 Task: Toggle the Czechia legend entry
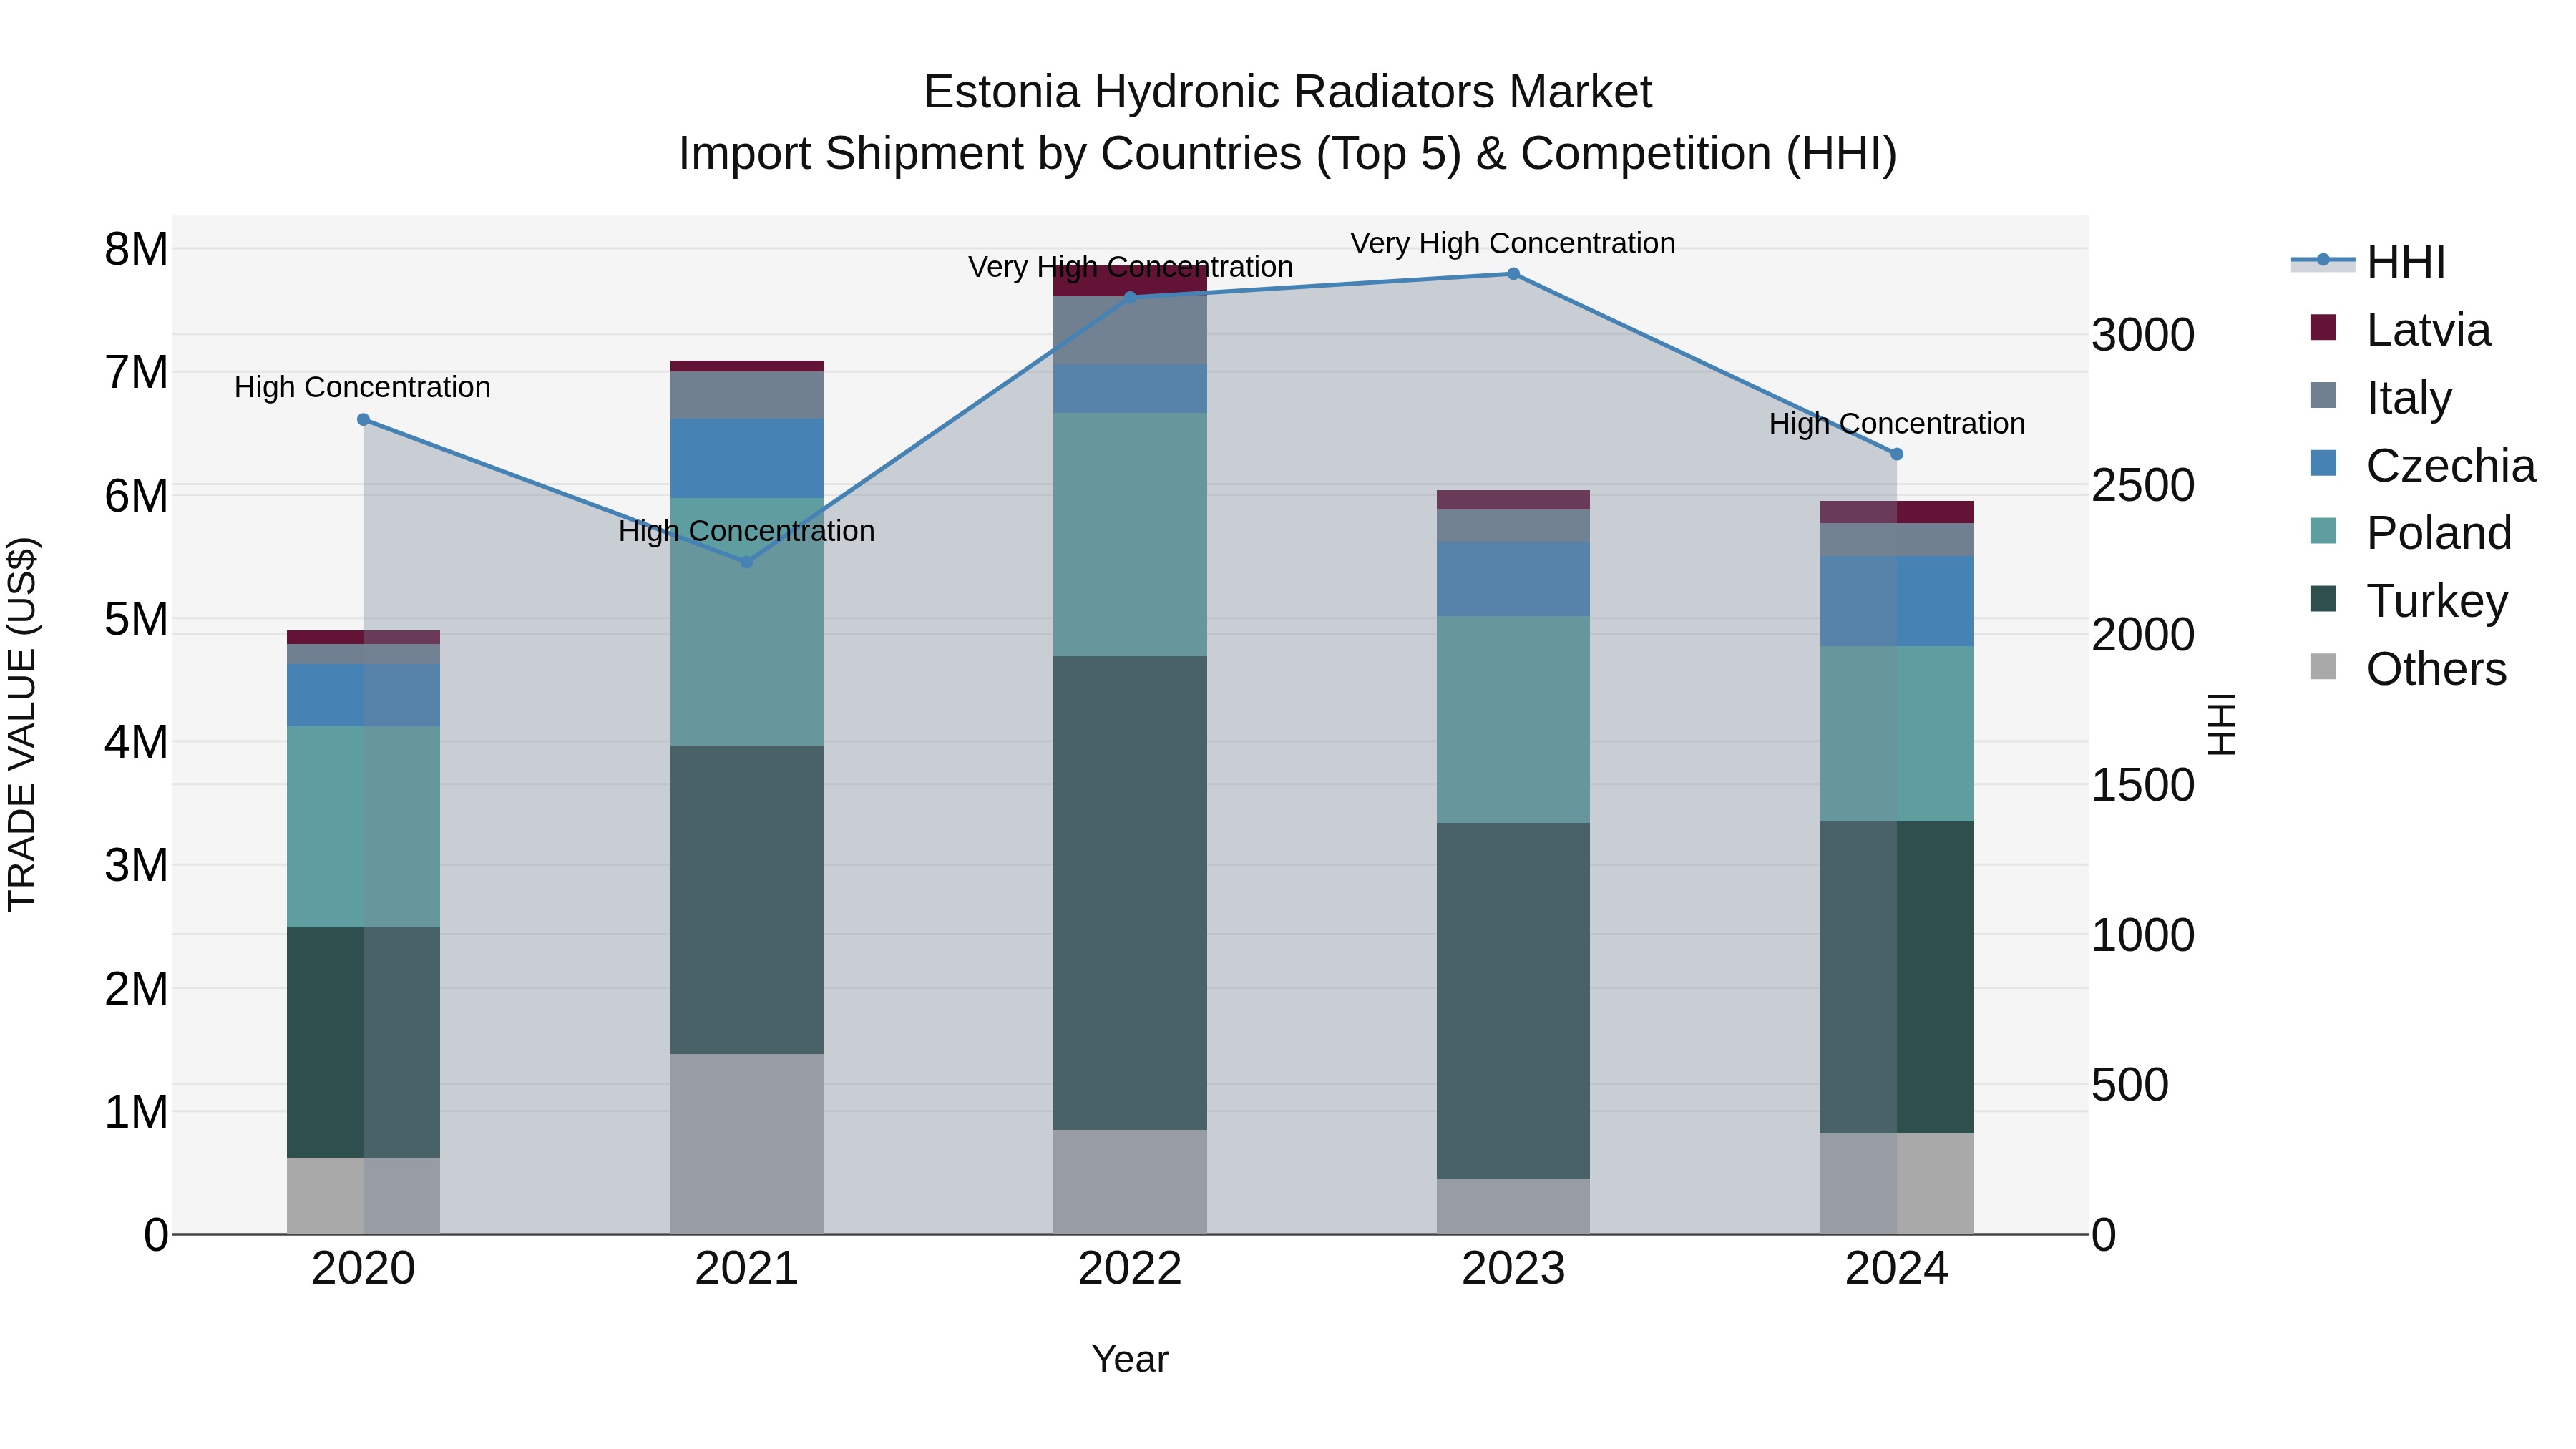2422,465
